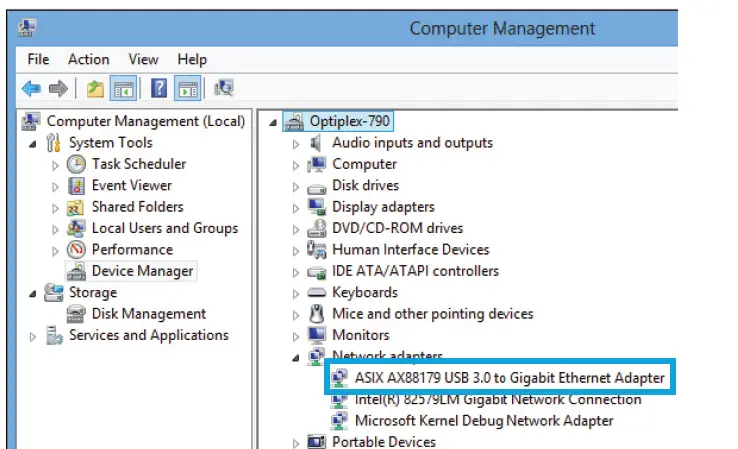
Task: Select the IDE ATA/ATAPI controllers label
Action: (x=416, y=271)
